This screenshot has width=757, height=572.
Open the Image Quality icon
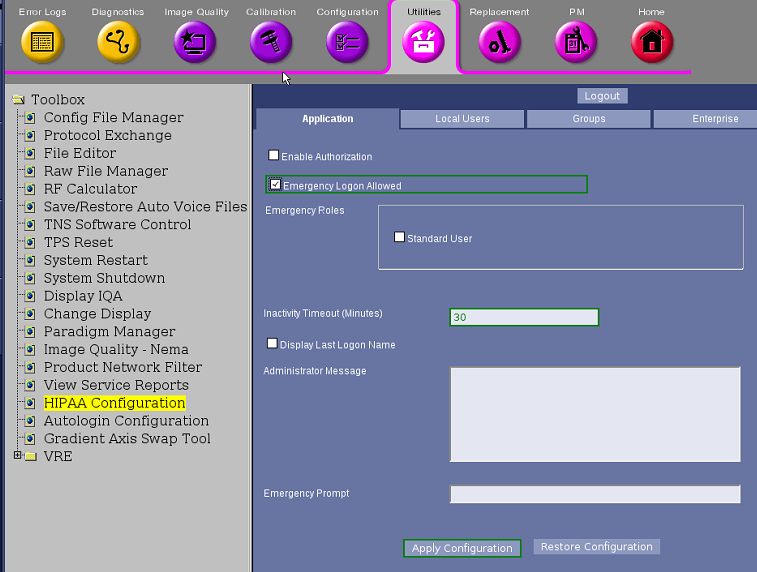[x=194, y=42]
